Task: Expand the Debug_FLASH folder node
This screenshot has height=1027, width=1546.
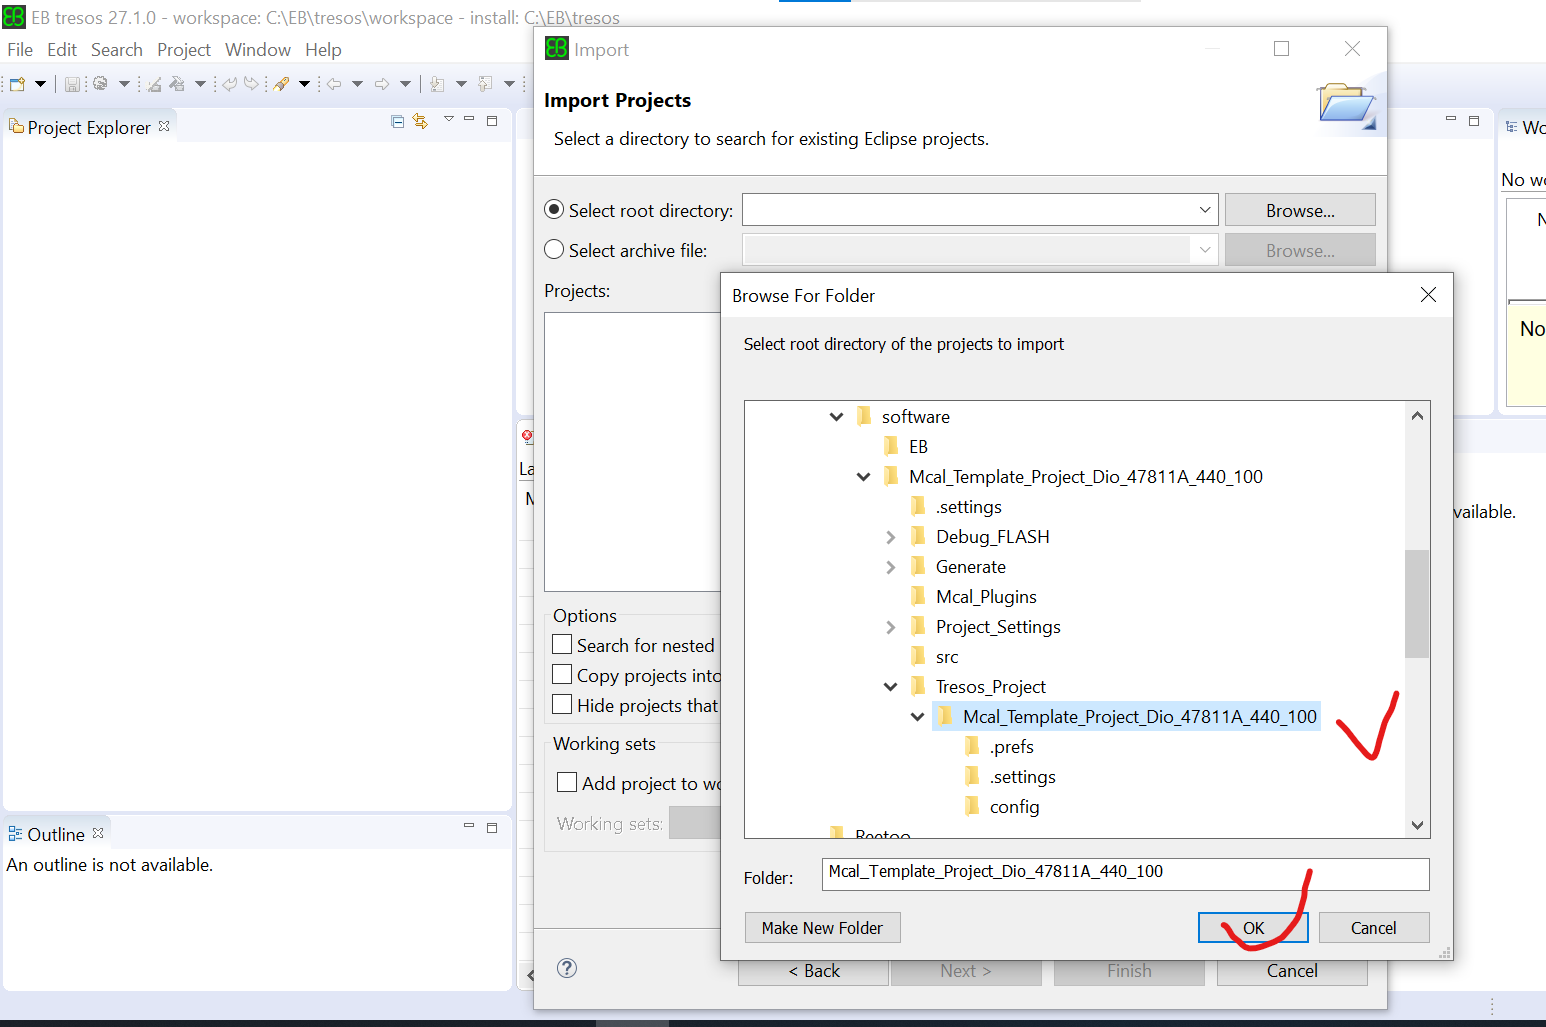Action: (x=890, y=536)
